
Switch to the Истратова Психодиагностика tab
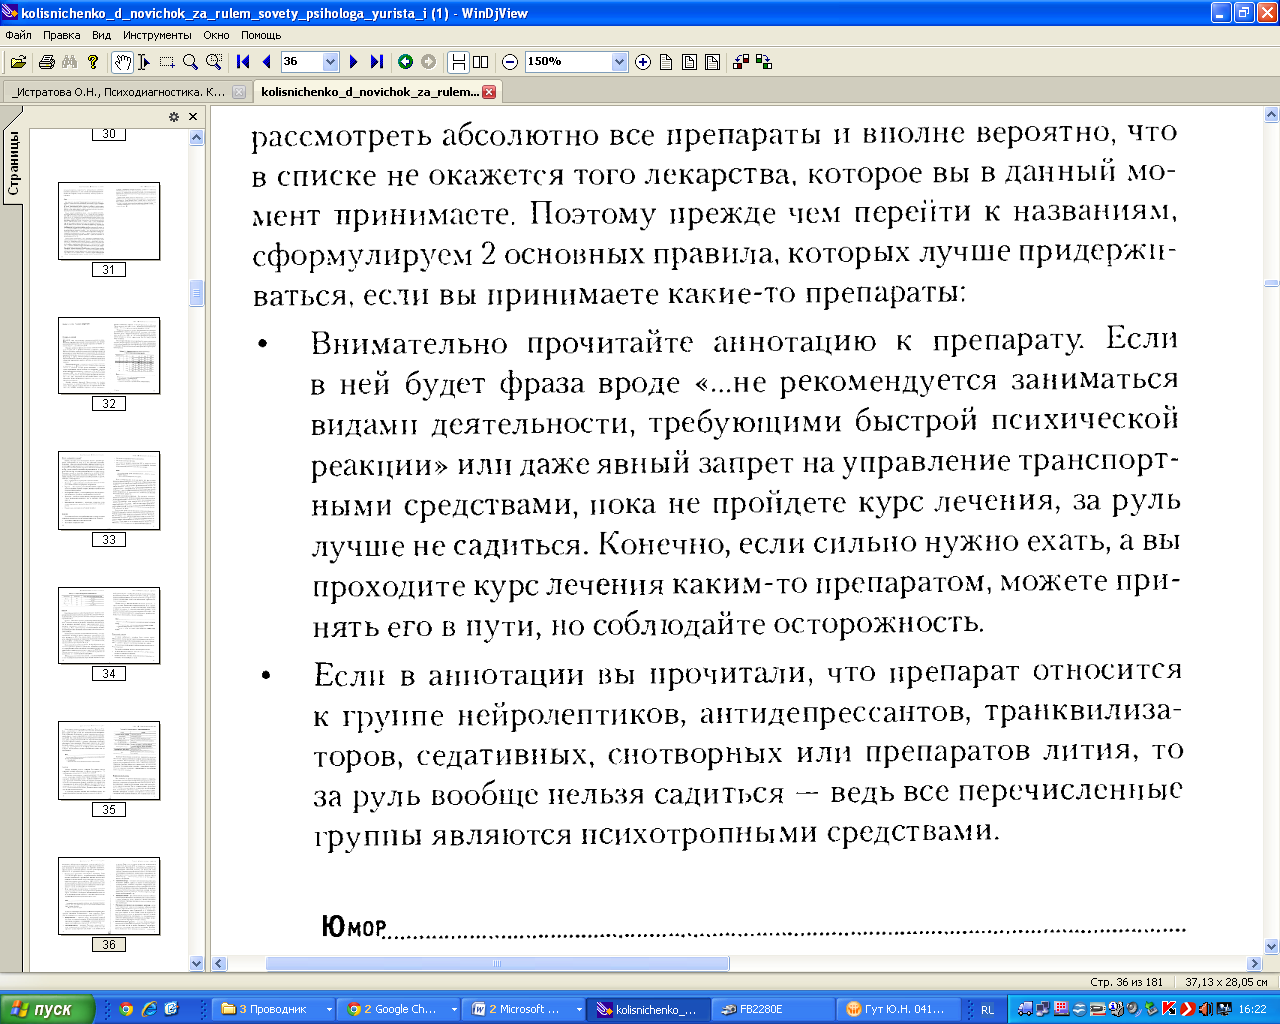(x=120, y=92)
